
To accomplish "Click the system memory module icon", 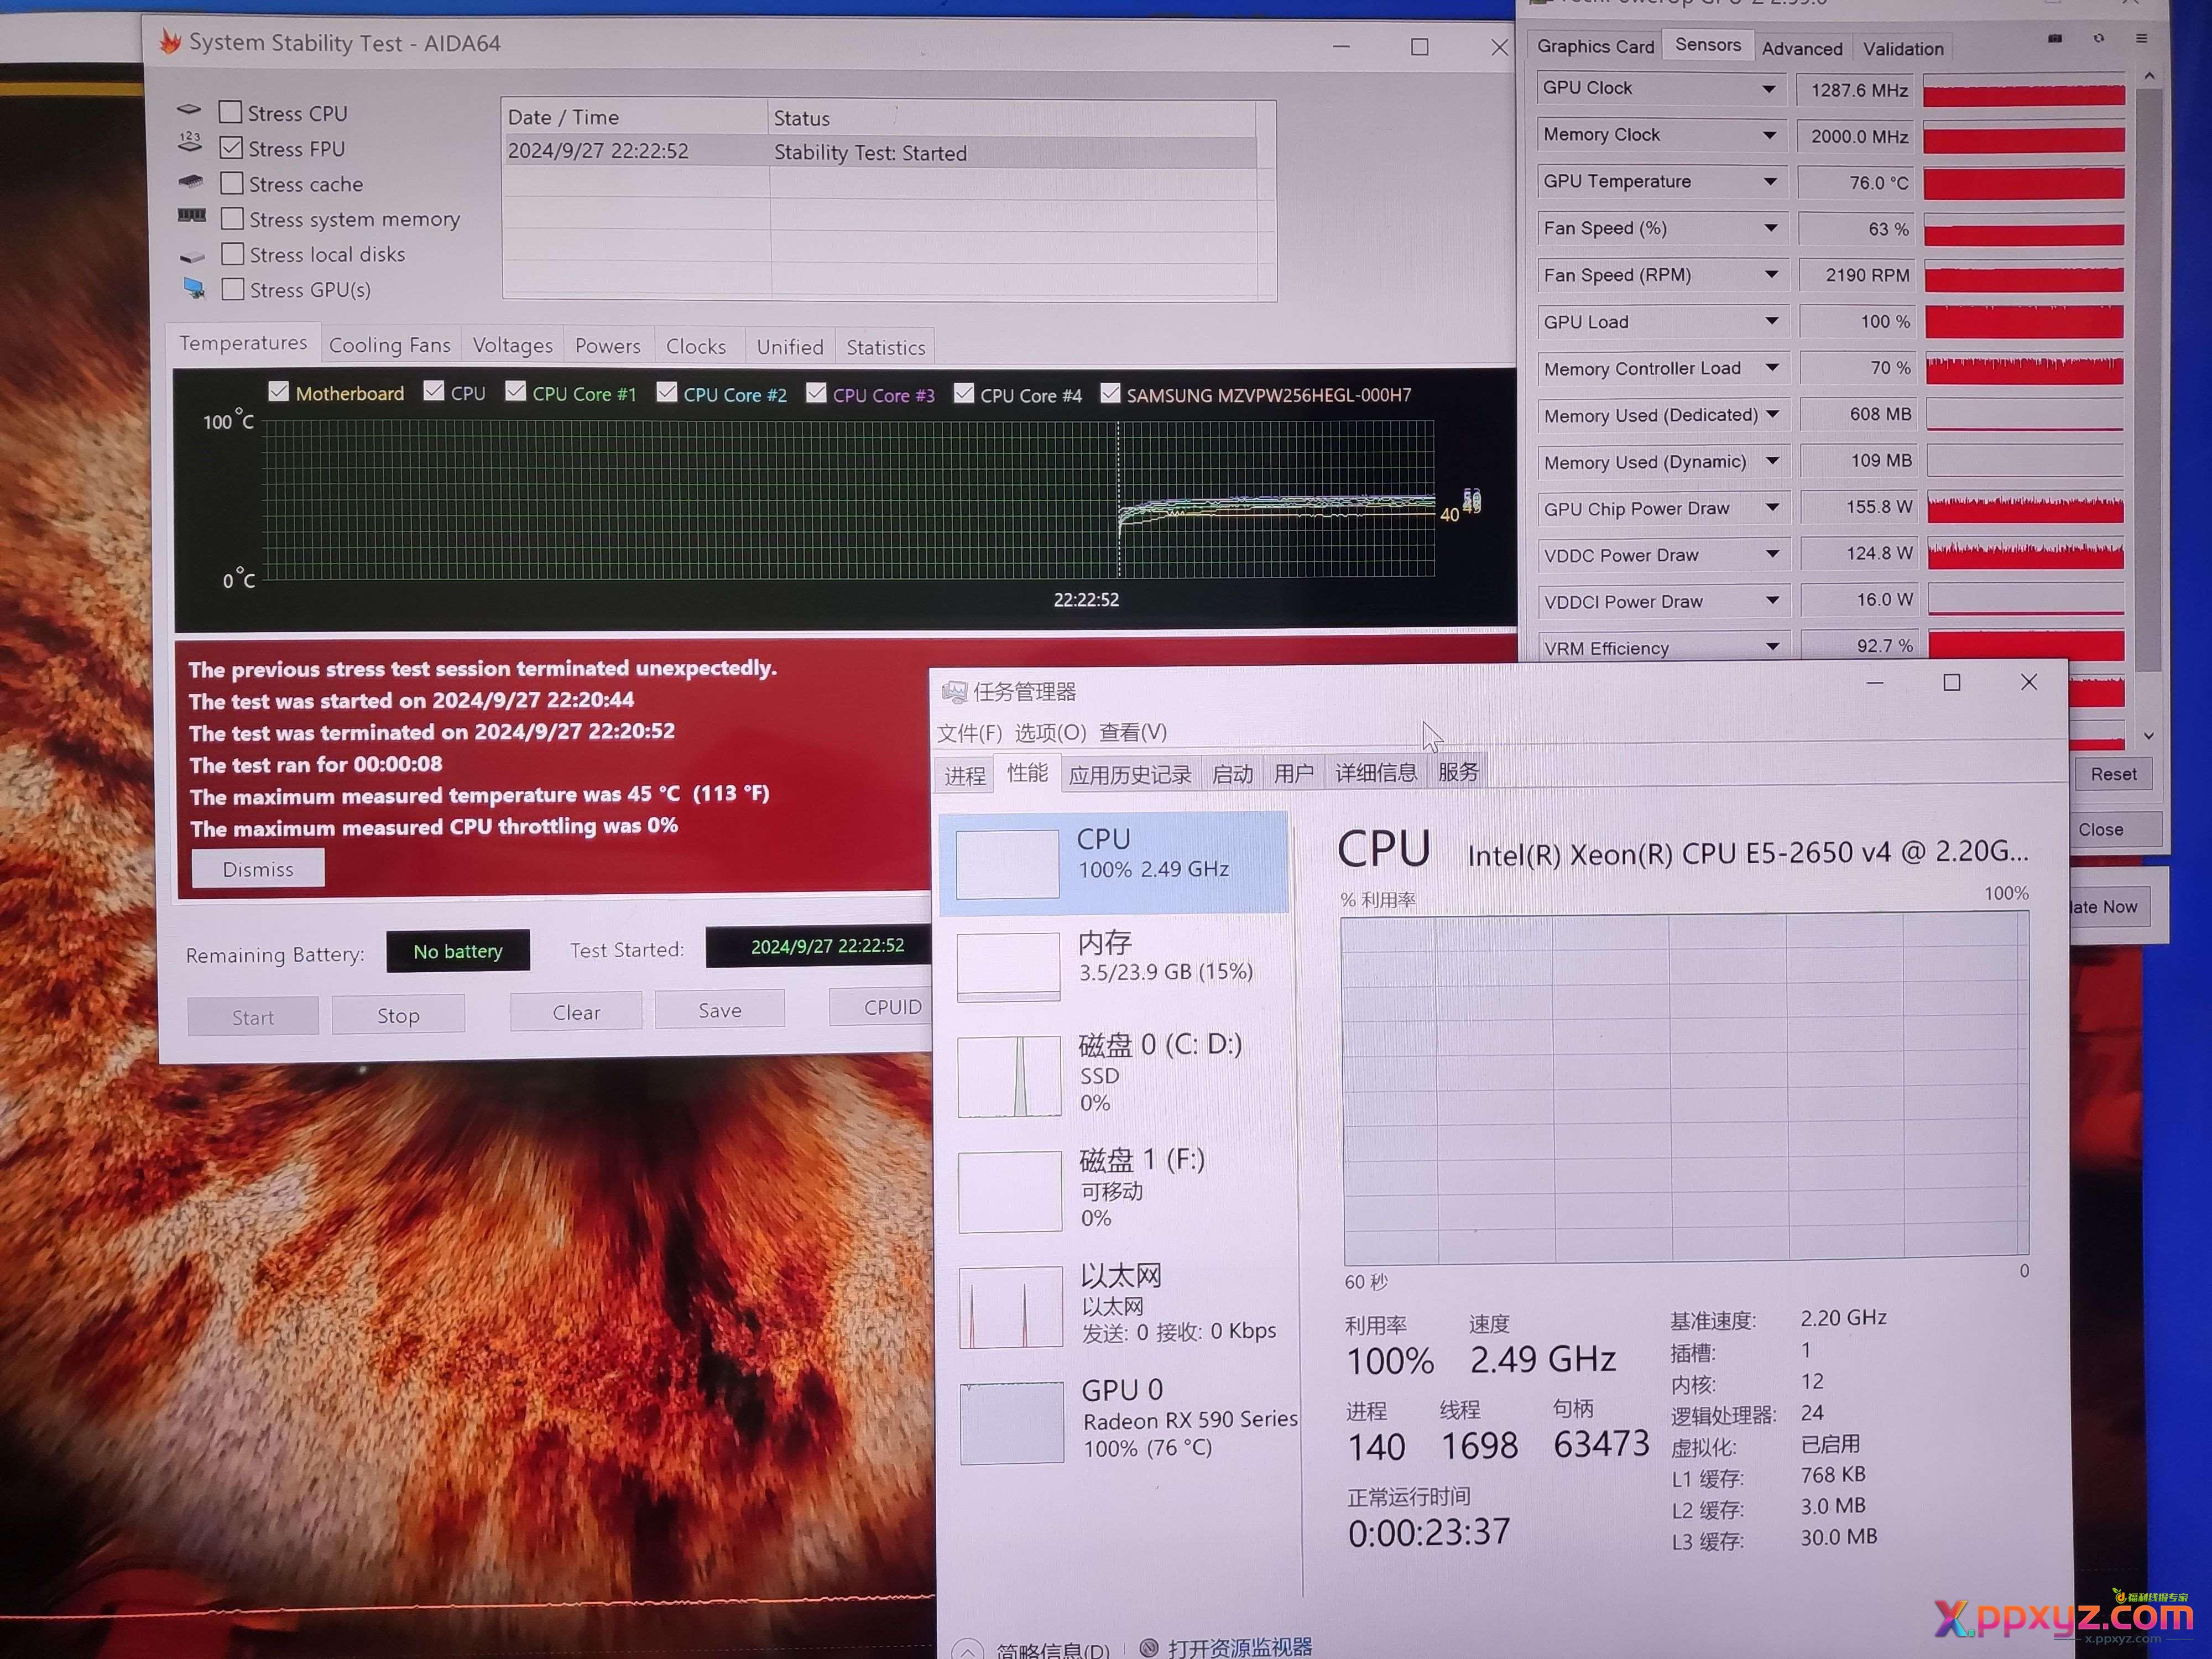I will coord(191,216).
